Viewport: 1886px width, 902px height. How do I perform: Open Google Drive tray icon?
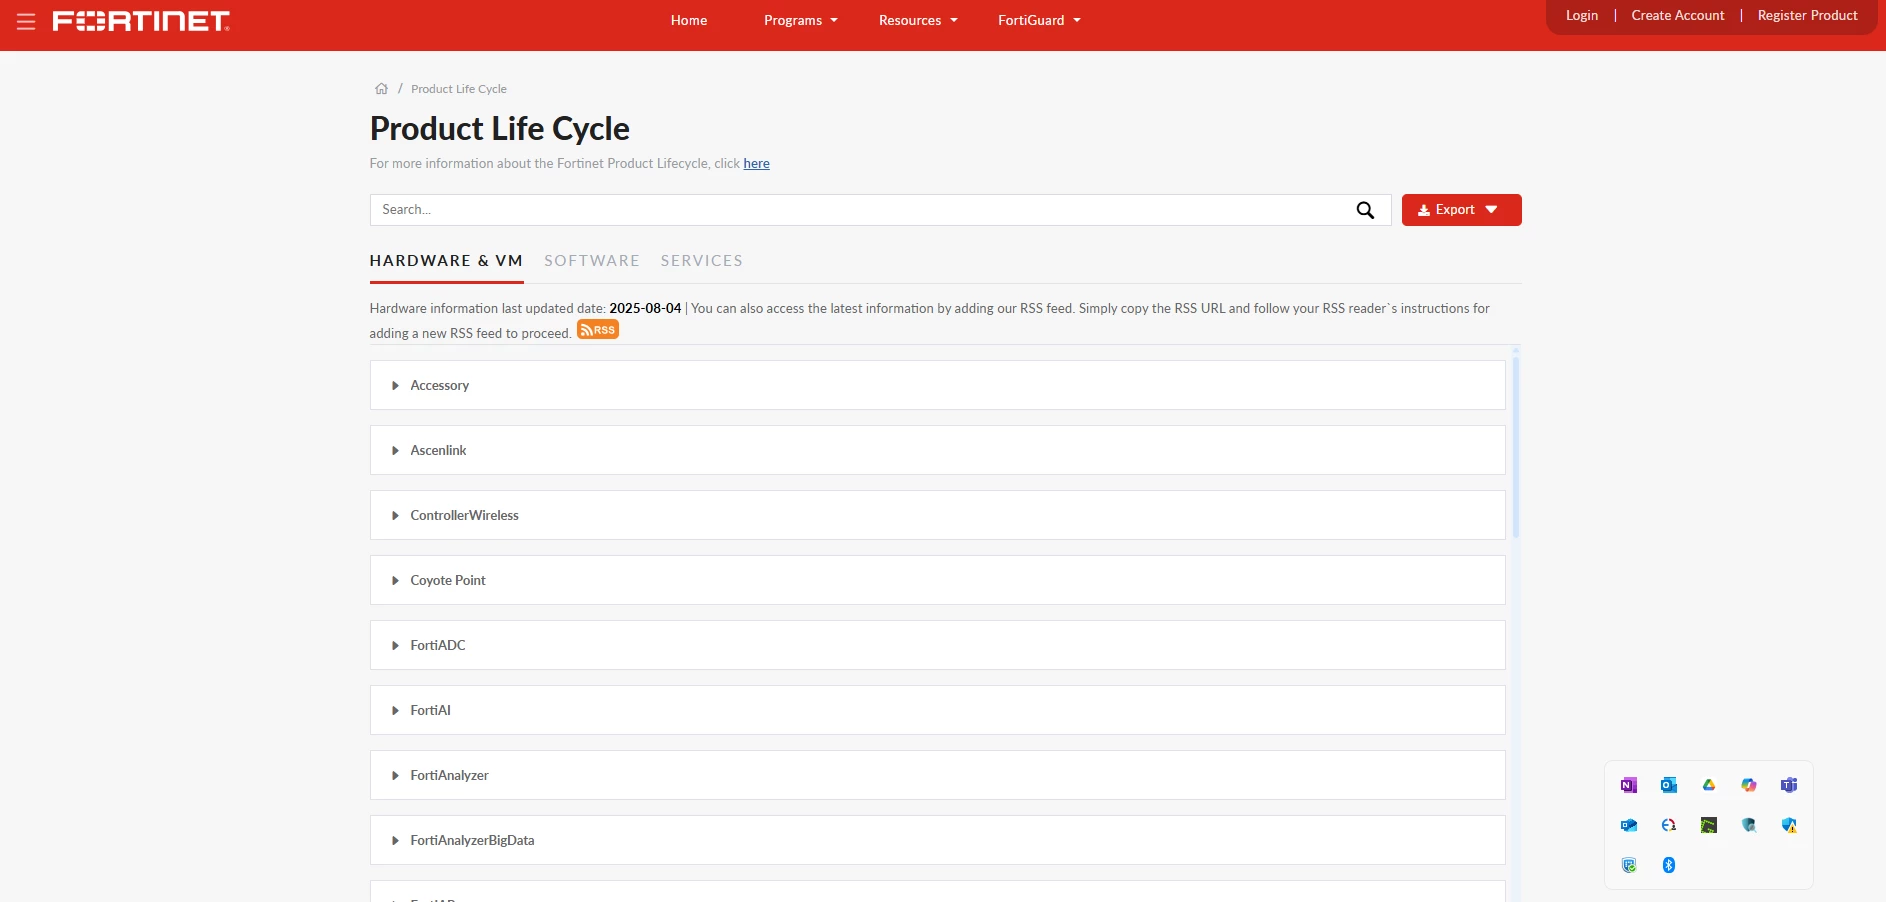tap(1709, 785)
